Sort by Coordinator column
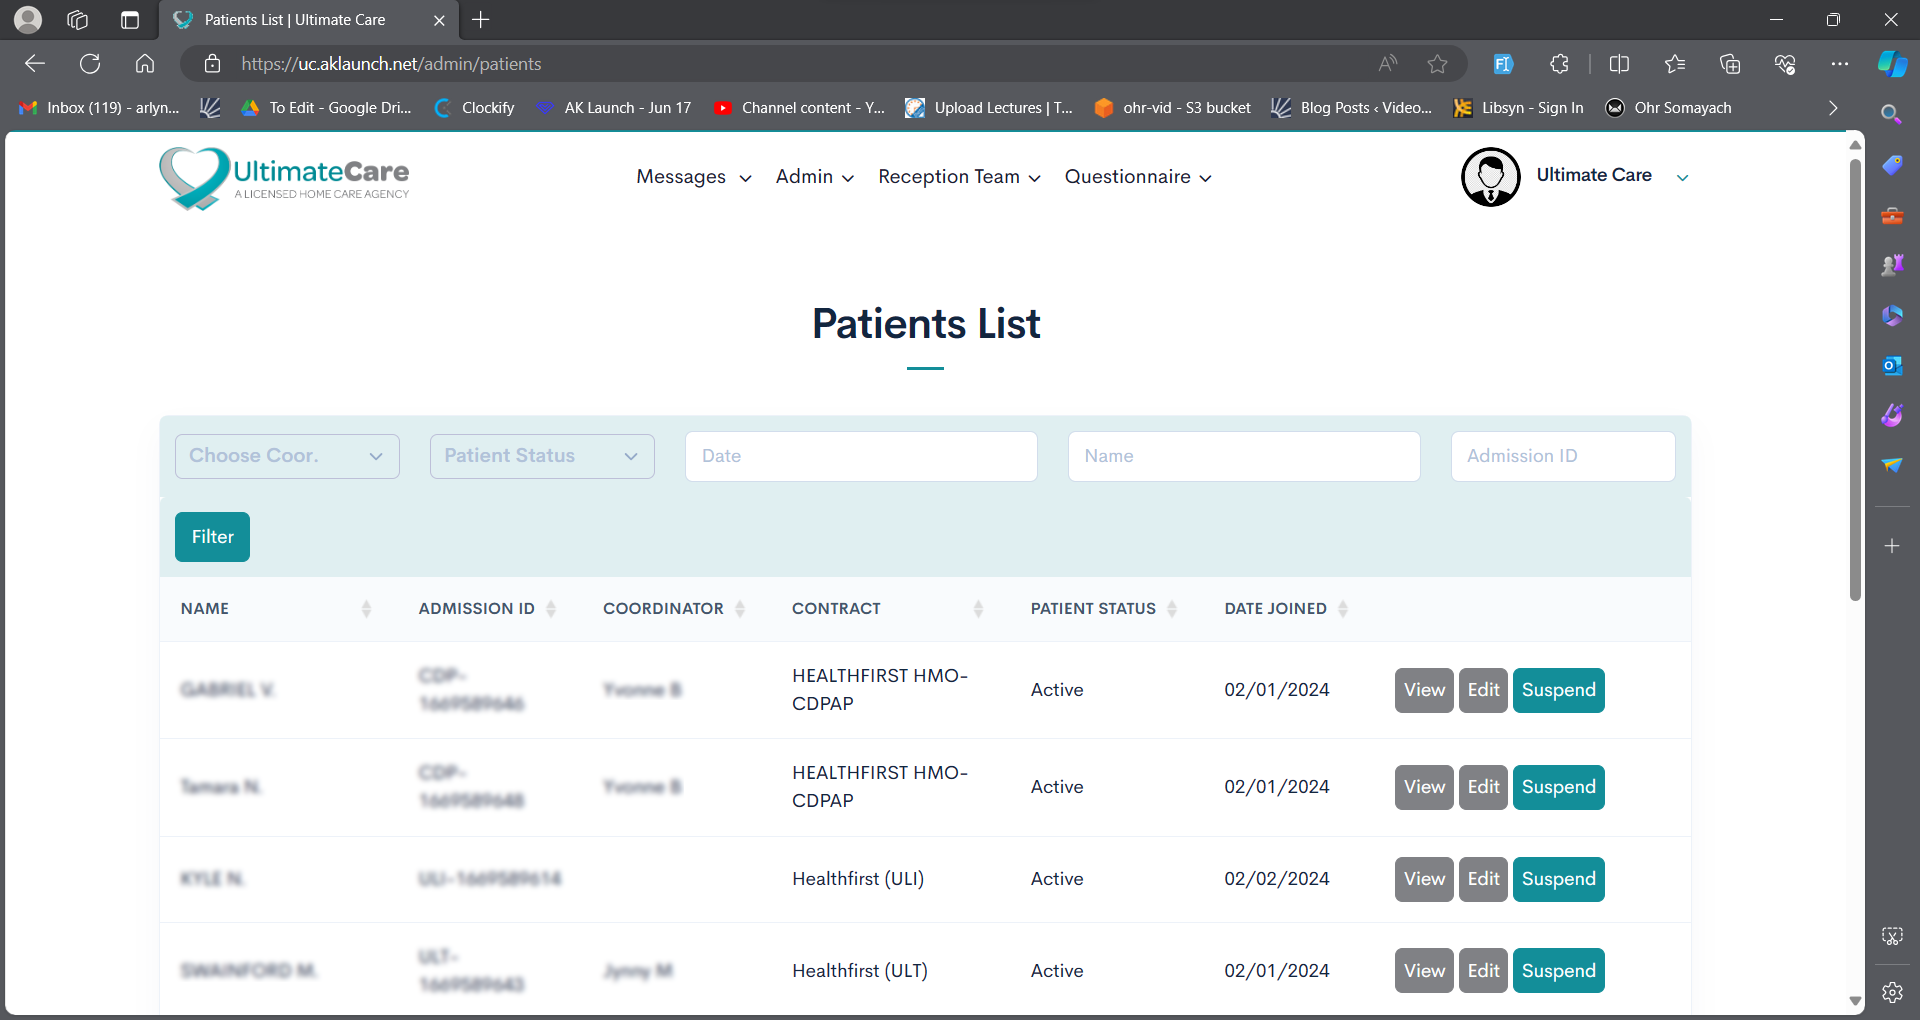This screenshot has width=1920, height=1020. click(x=740, y=609)
